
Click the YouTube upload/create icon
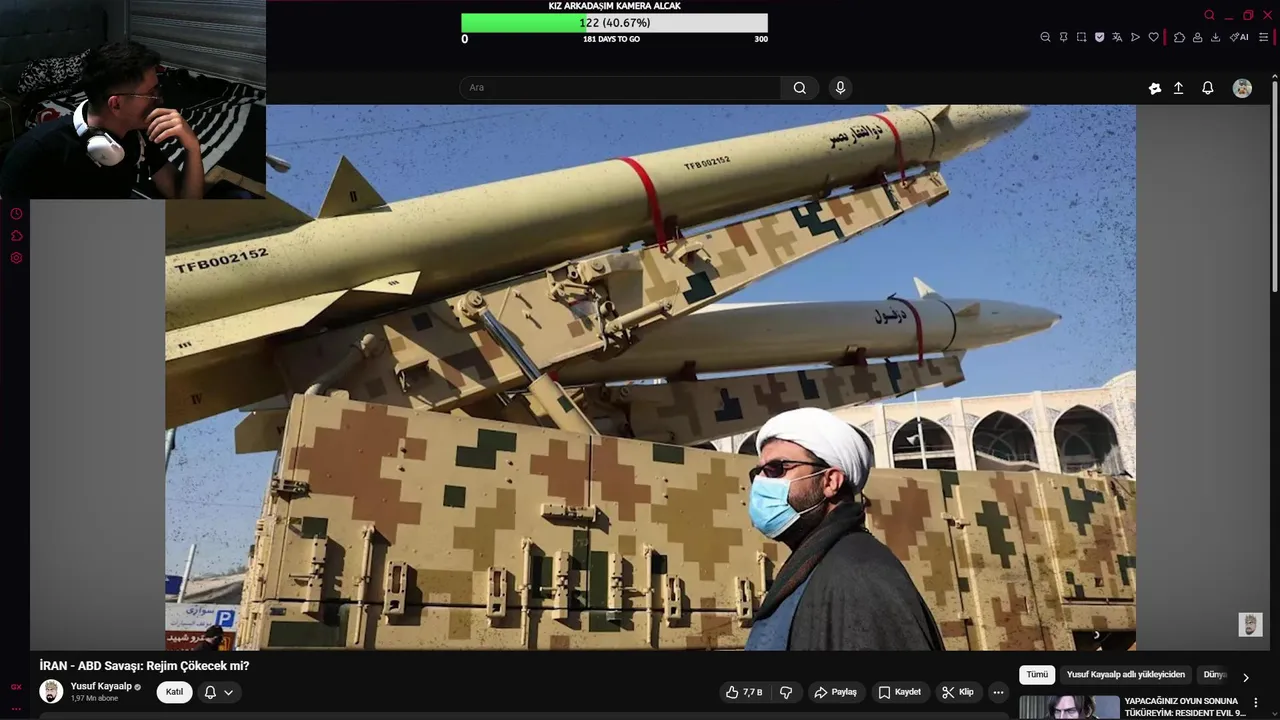click(x=1179, y=88)
